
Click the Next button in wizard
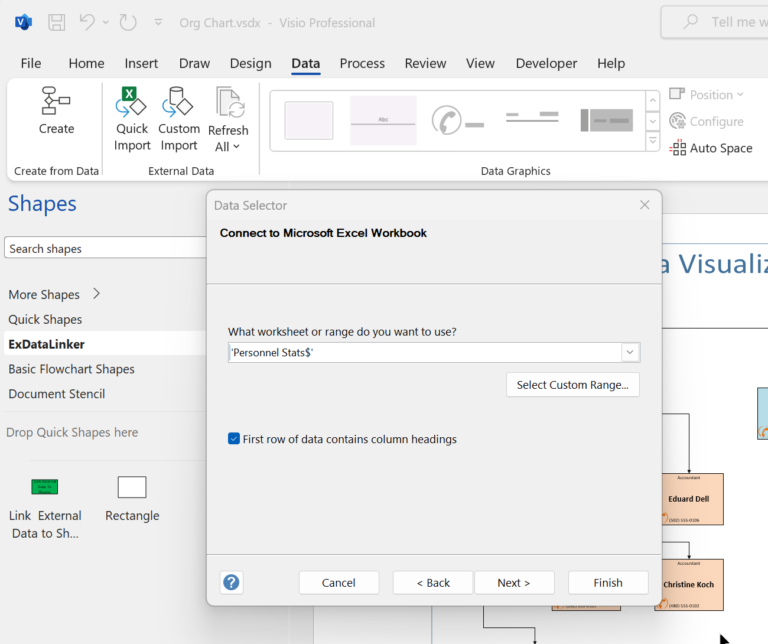pyautogui.click(x=513, y=583)
